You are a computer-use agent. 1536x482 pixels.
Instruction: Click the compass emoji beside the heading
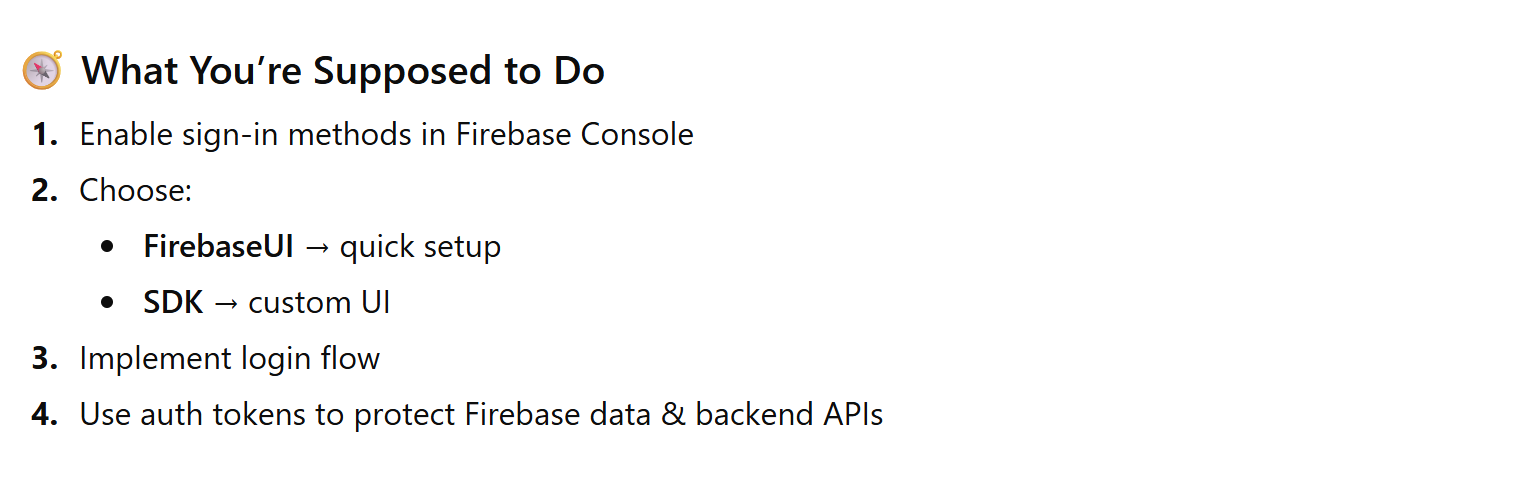42,70
